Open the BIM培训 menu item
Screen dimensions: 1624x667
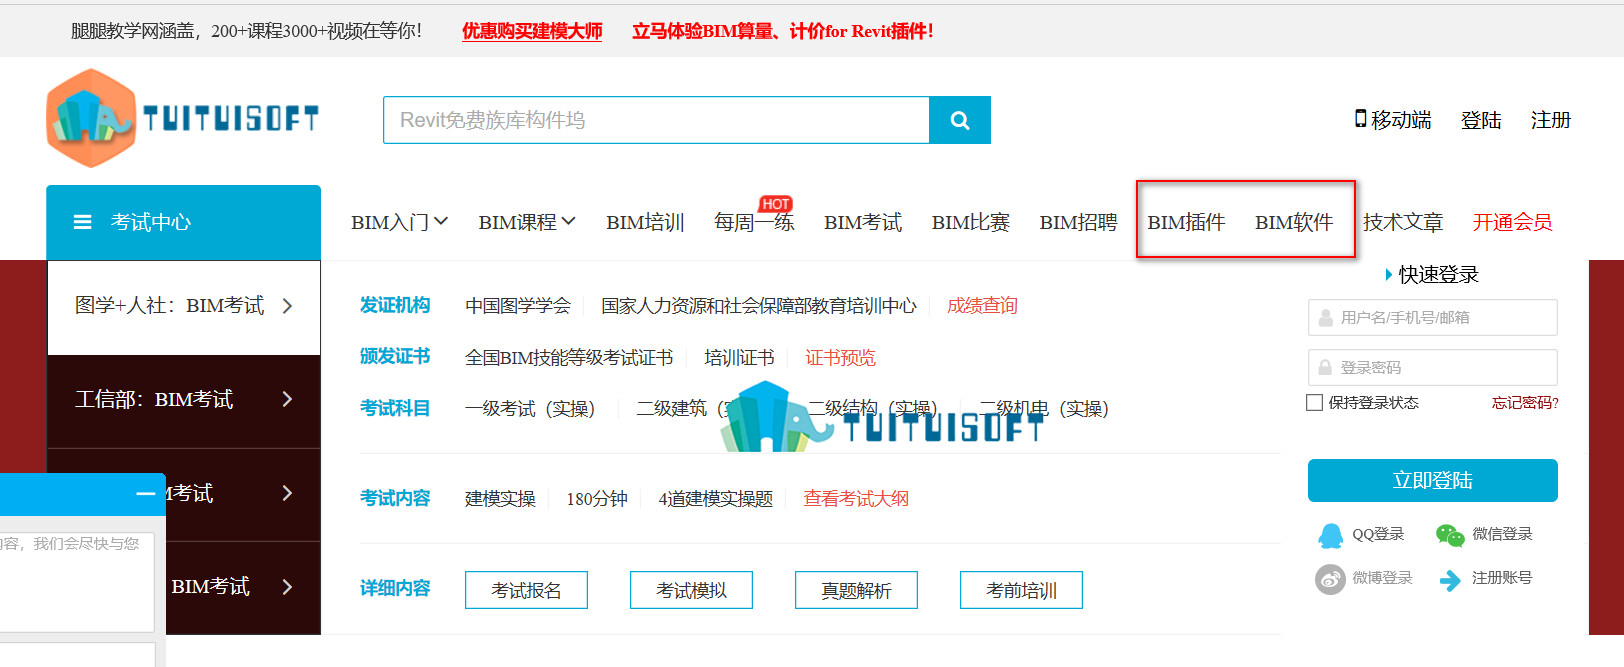click(x=645, y=222)
